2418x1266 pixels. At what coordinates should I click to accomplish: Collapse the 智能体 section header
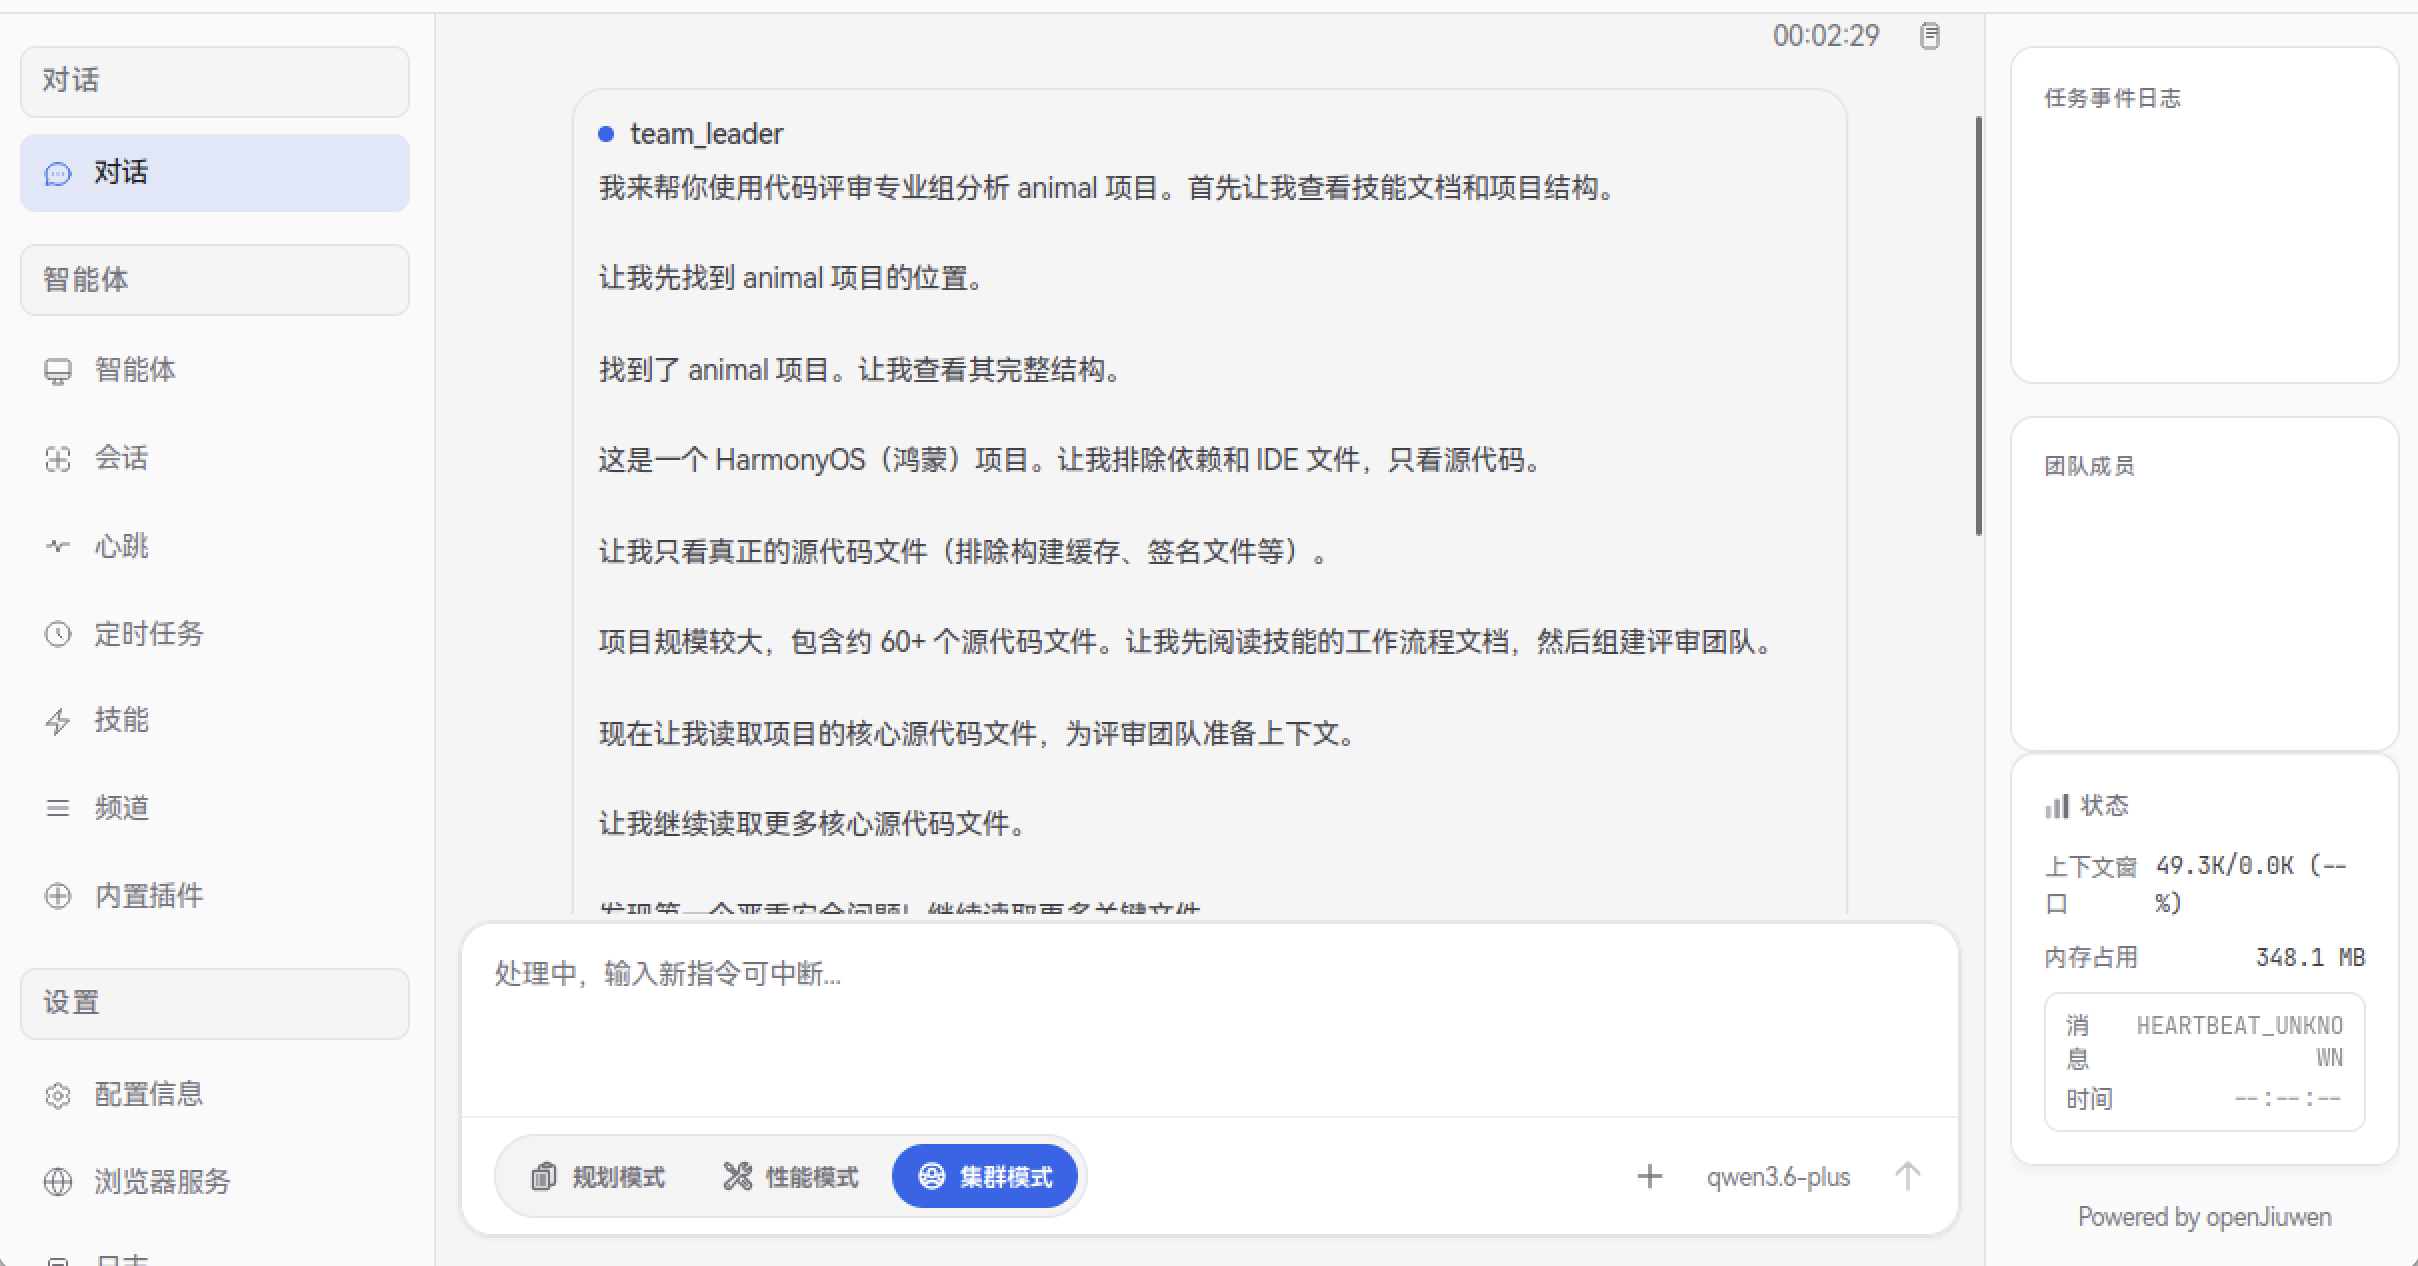[214, 280]
